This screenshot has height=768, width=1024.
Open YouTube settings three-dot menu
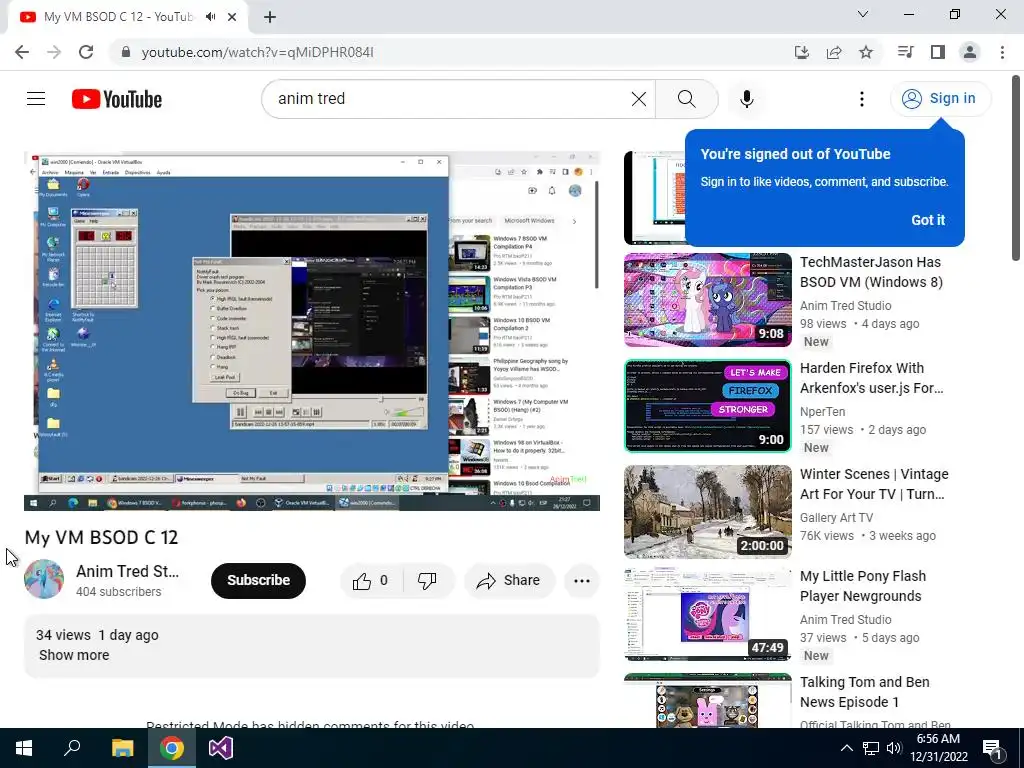point(861,99)
